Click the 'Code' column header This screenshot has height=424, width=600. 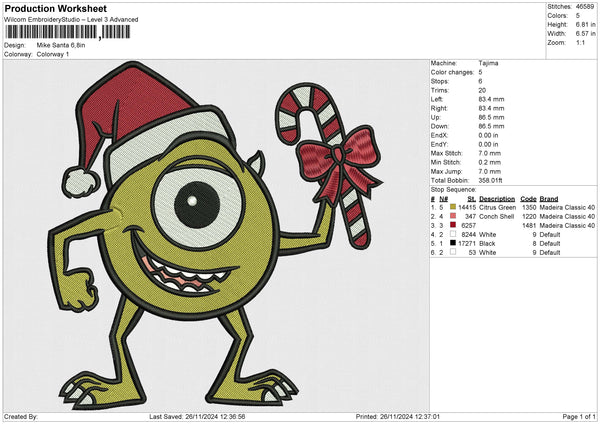point(528,199)
